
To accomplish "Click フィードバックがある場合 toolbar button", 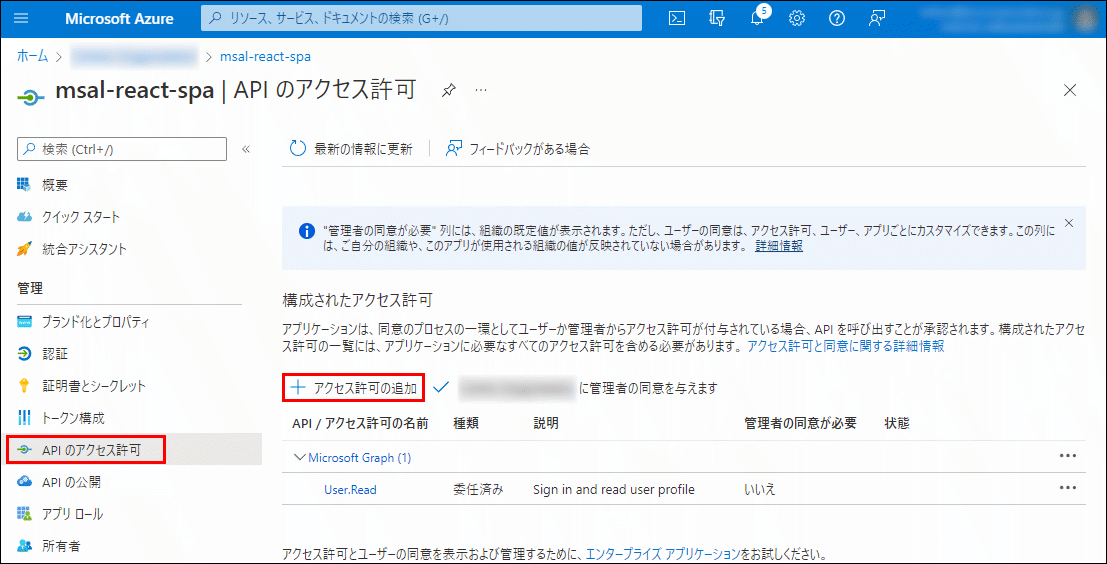I will coord(517,148).
